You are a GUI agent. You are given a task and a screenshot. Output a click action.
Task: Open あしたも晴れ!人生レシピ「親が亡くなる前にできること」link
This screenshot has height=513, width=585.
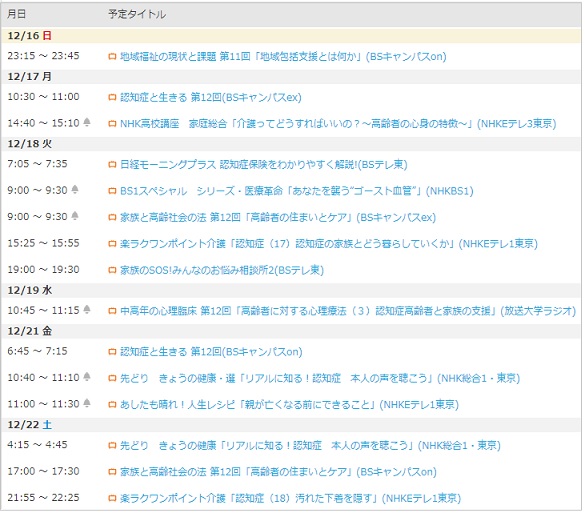pyautogui.click(x=290, y=405)
